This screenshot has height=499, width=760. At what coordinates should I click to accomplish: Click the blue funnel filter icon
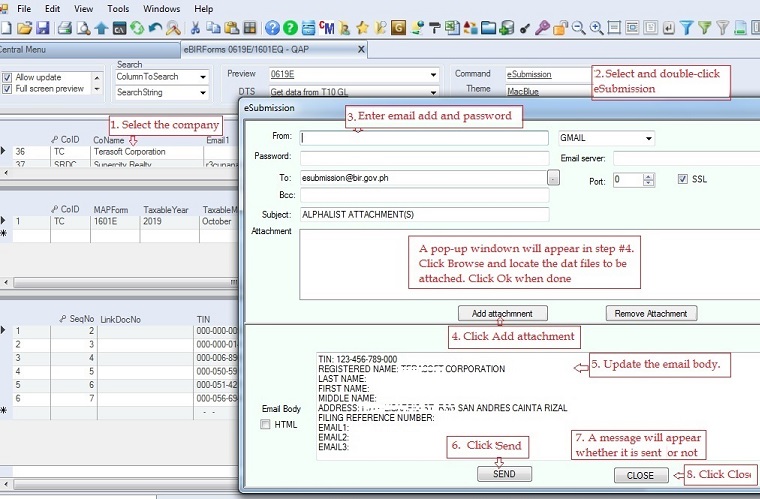pyautogui.click(x=686, y=28)
